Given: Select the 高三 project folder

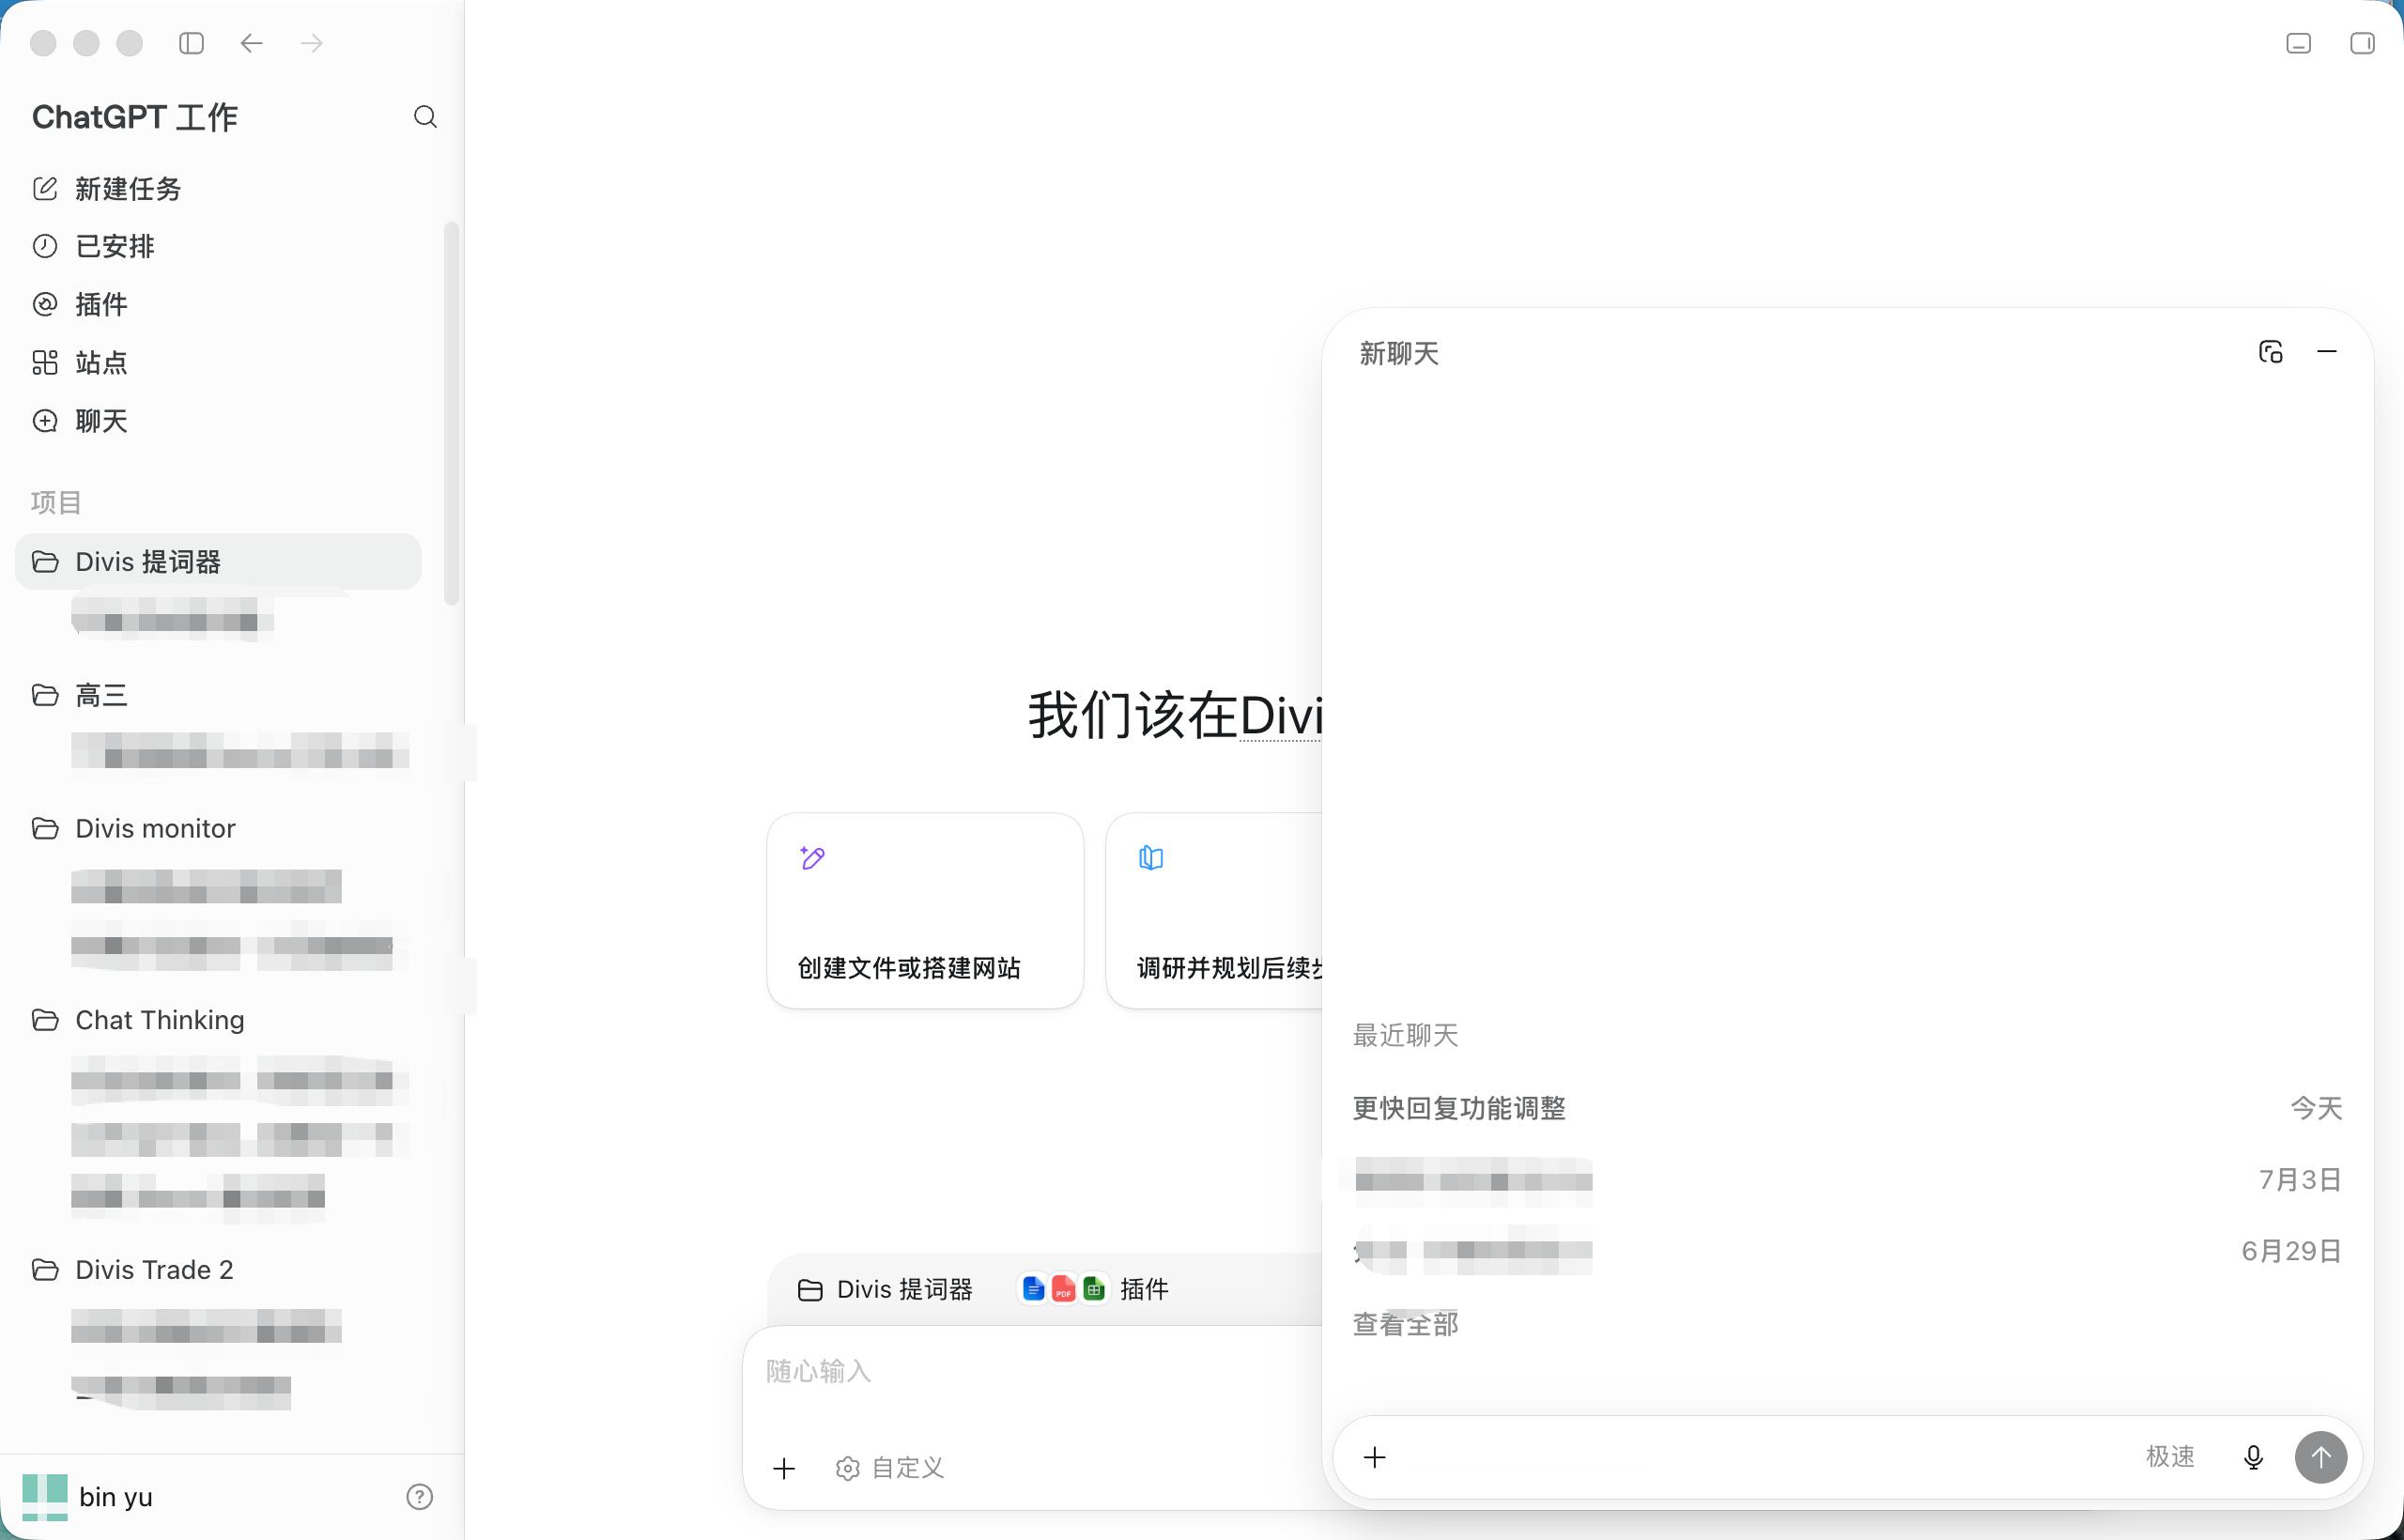Looking at the screenshot, I should click(x=219, y=695).
